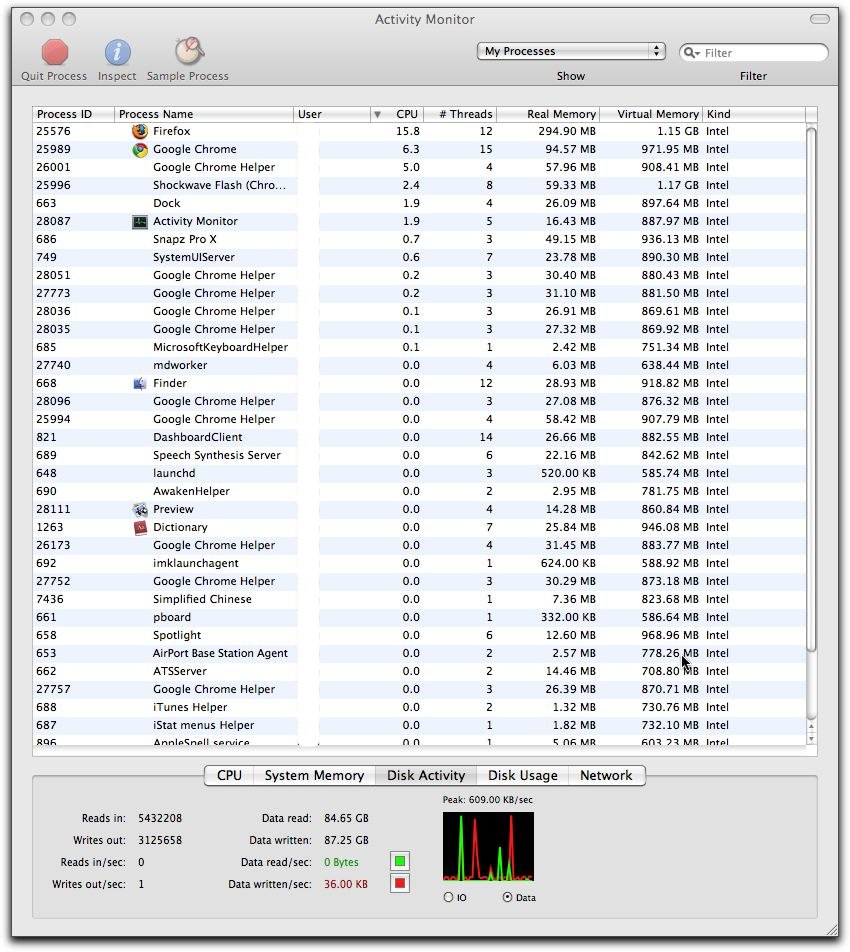This screenshot has height=952, width=850.
Task: Click the Dictionary icon in the process list
Action: click(138, 527)
